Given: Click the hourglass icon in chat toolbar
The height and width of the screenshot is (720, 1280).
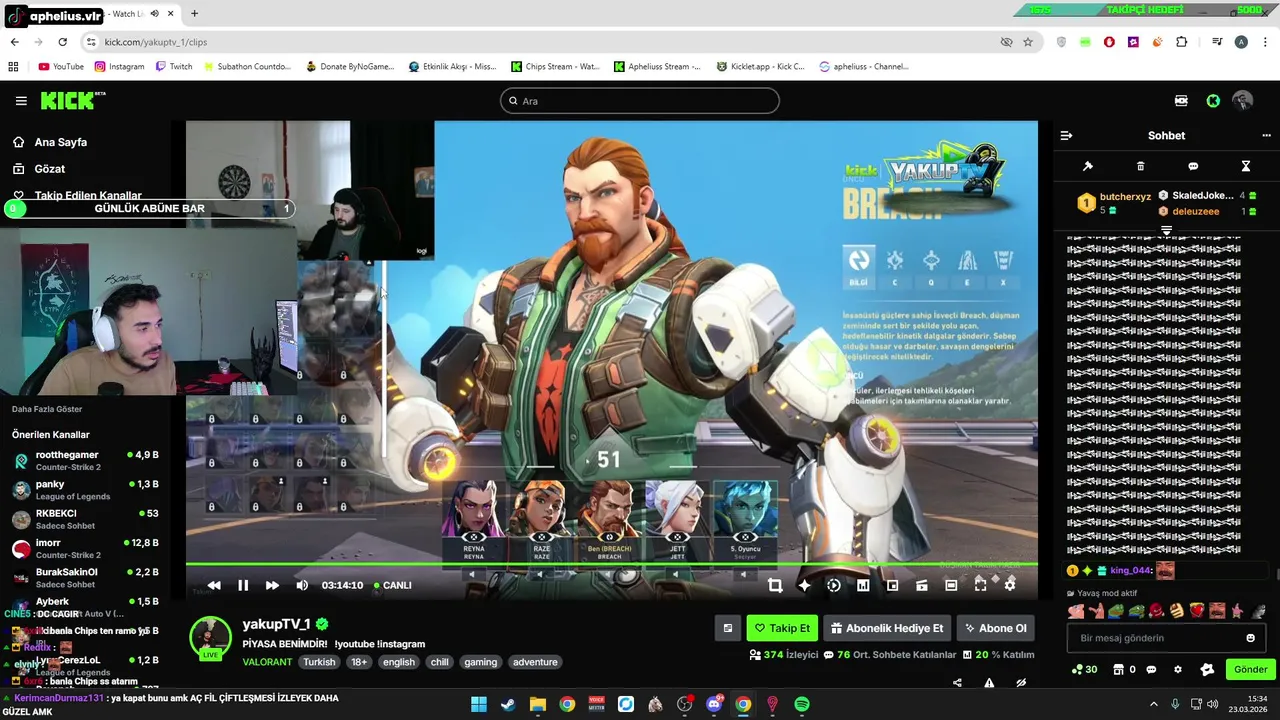Looking at the screenshot, I should (x=1246, y=166).
